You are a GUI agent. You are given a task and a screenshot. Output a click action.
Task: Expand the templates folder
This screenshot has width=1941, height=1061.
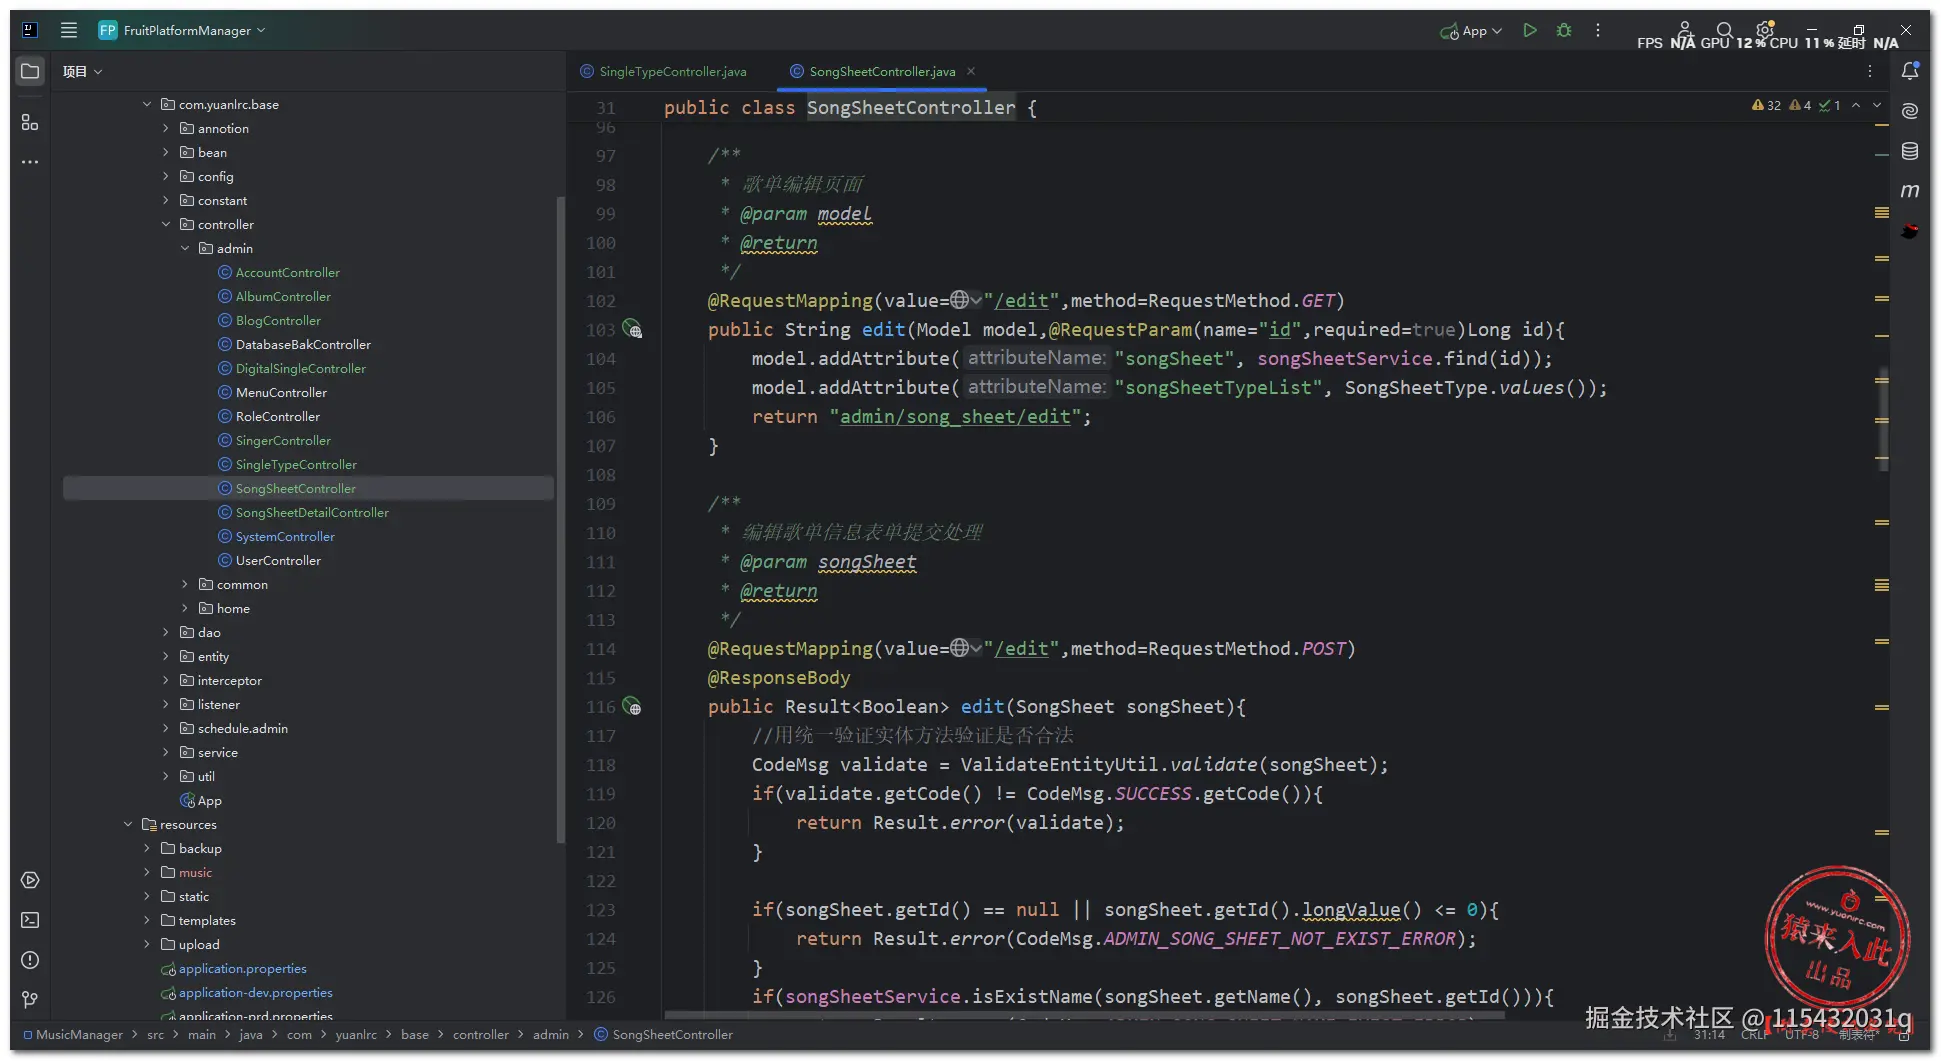click(x=147, y=920)
